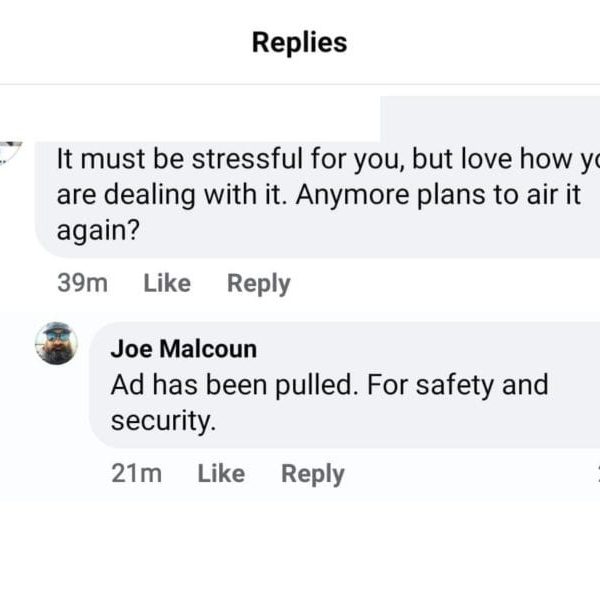Click the divider line under the Replies header
Viewport: 600px width, 595px height.
pyautogui.click(x=300, y=85)
